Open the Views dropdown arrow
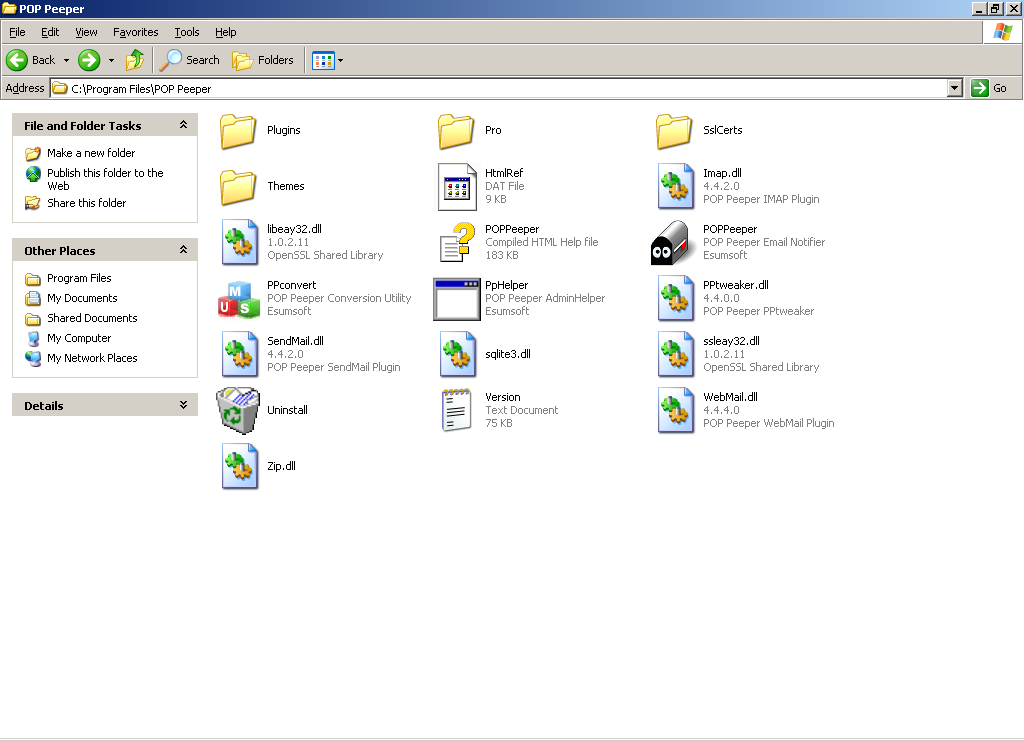 (340, 60)
